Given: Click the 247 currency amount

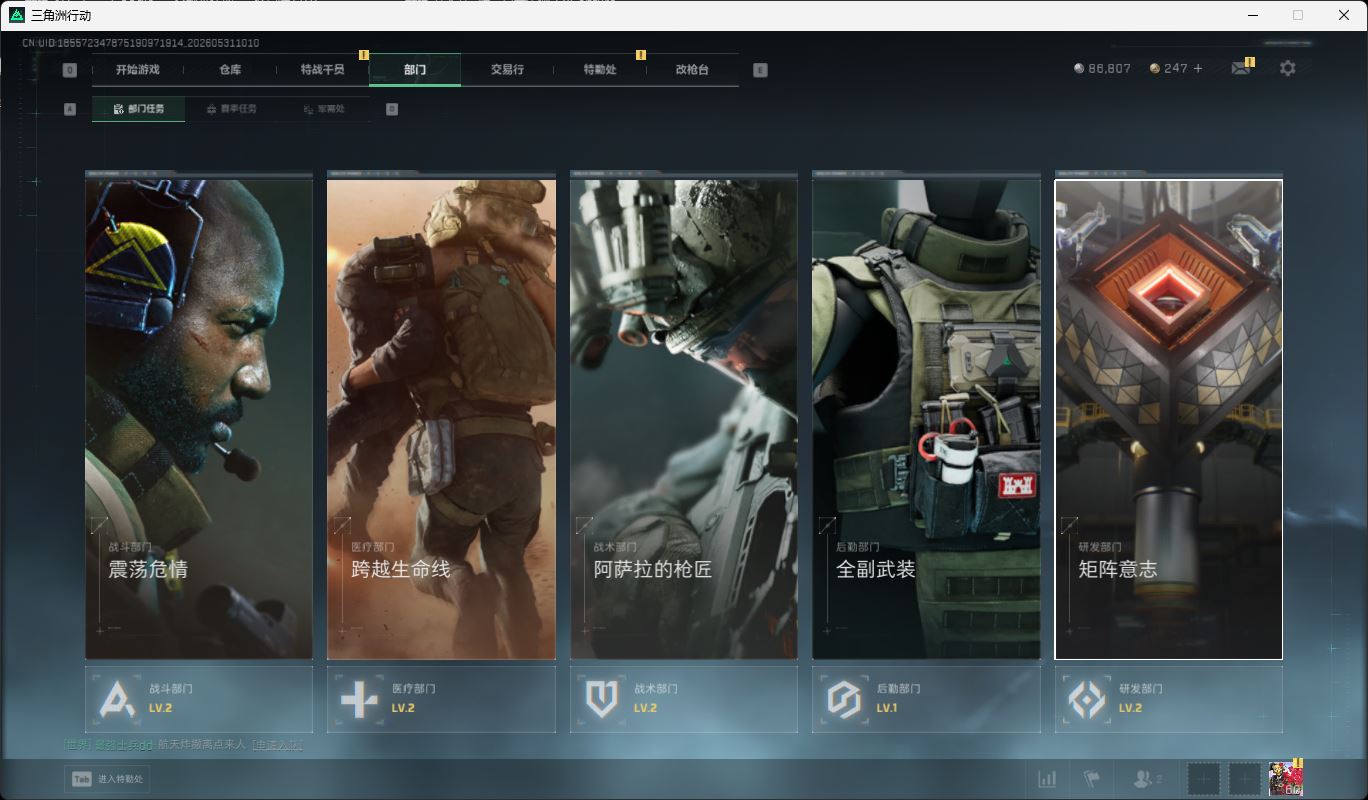Looking at the screenshot, I should 1176,68.
